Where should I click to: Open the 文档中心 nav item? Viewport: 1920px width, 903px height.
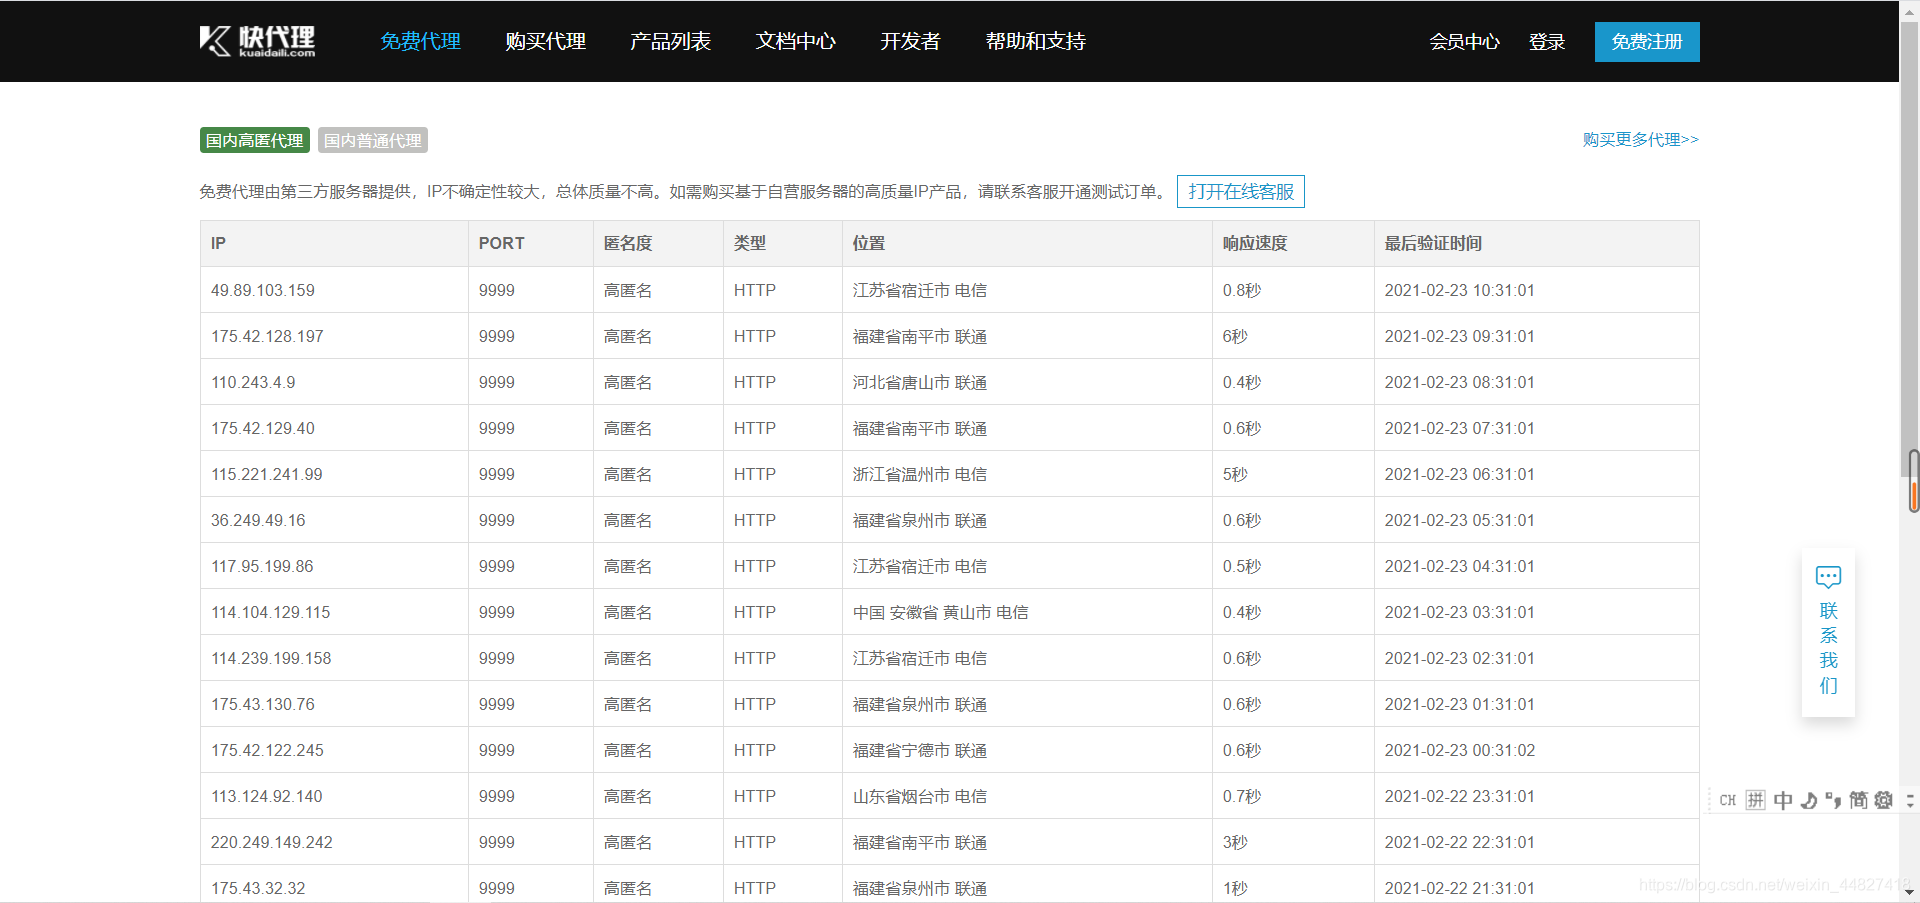tap(795, 41)
